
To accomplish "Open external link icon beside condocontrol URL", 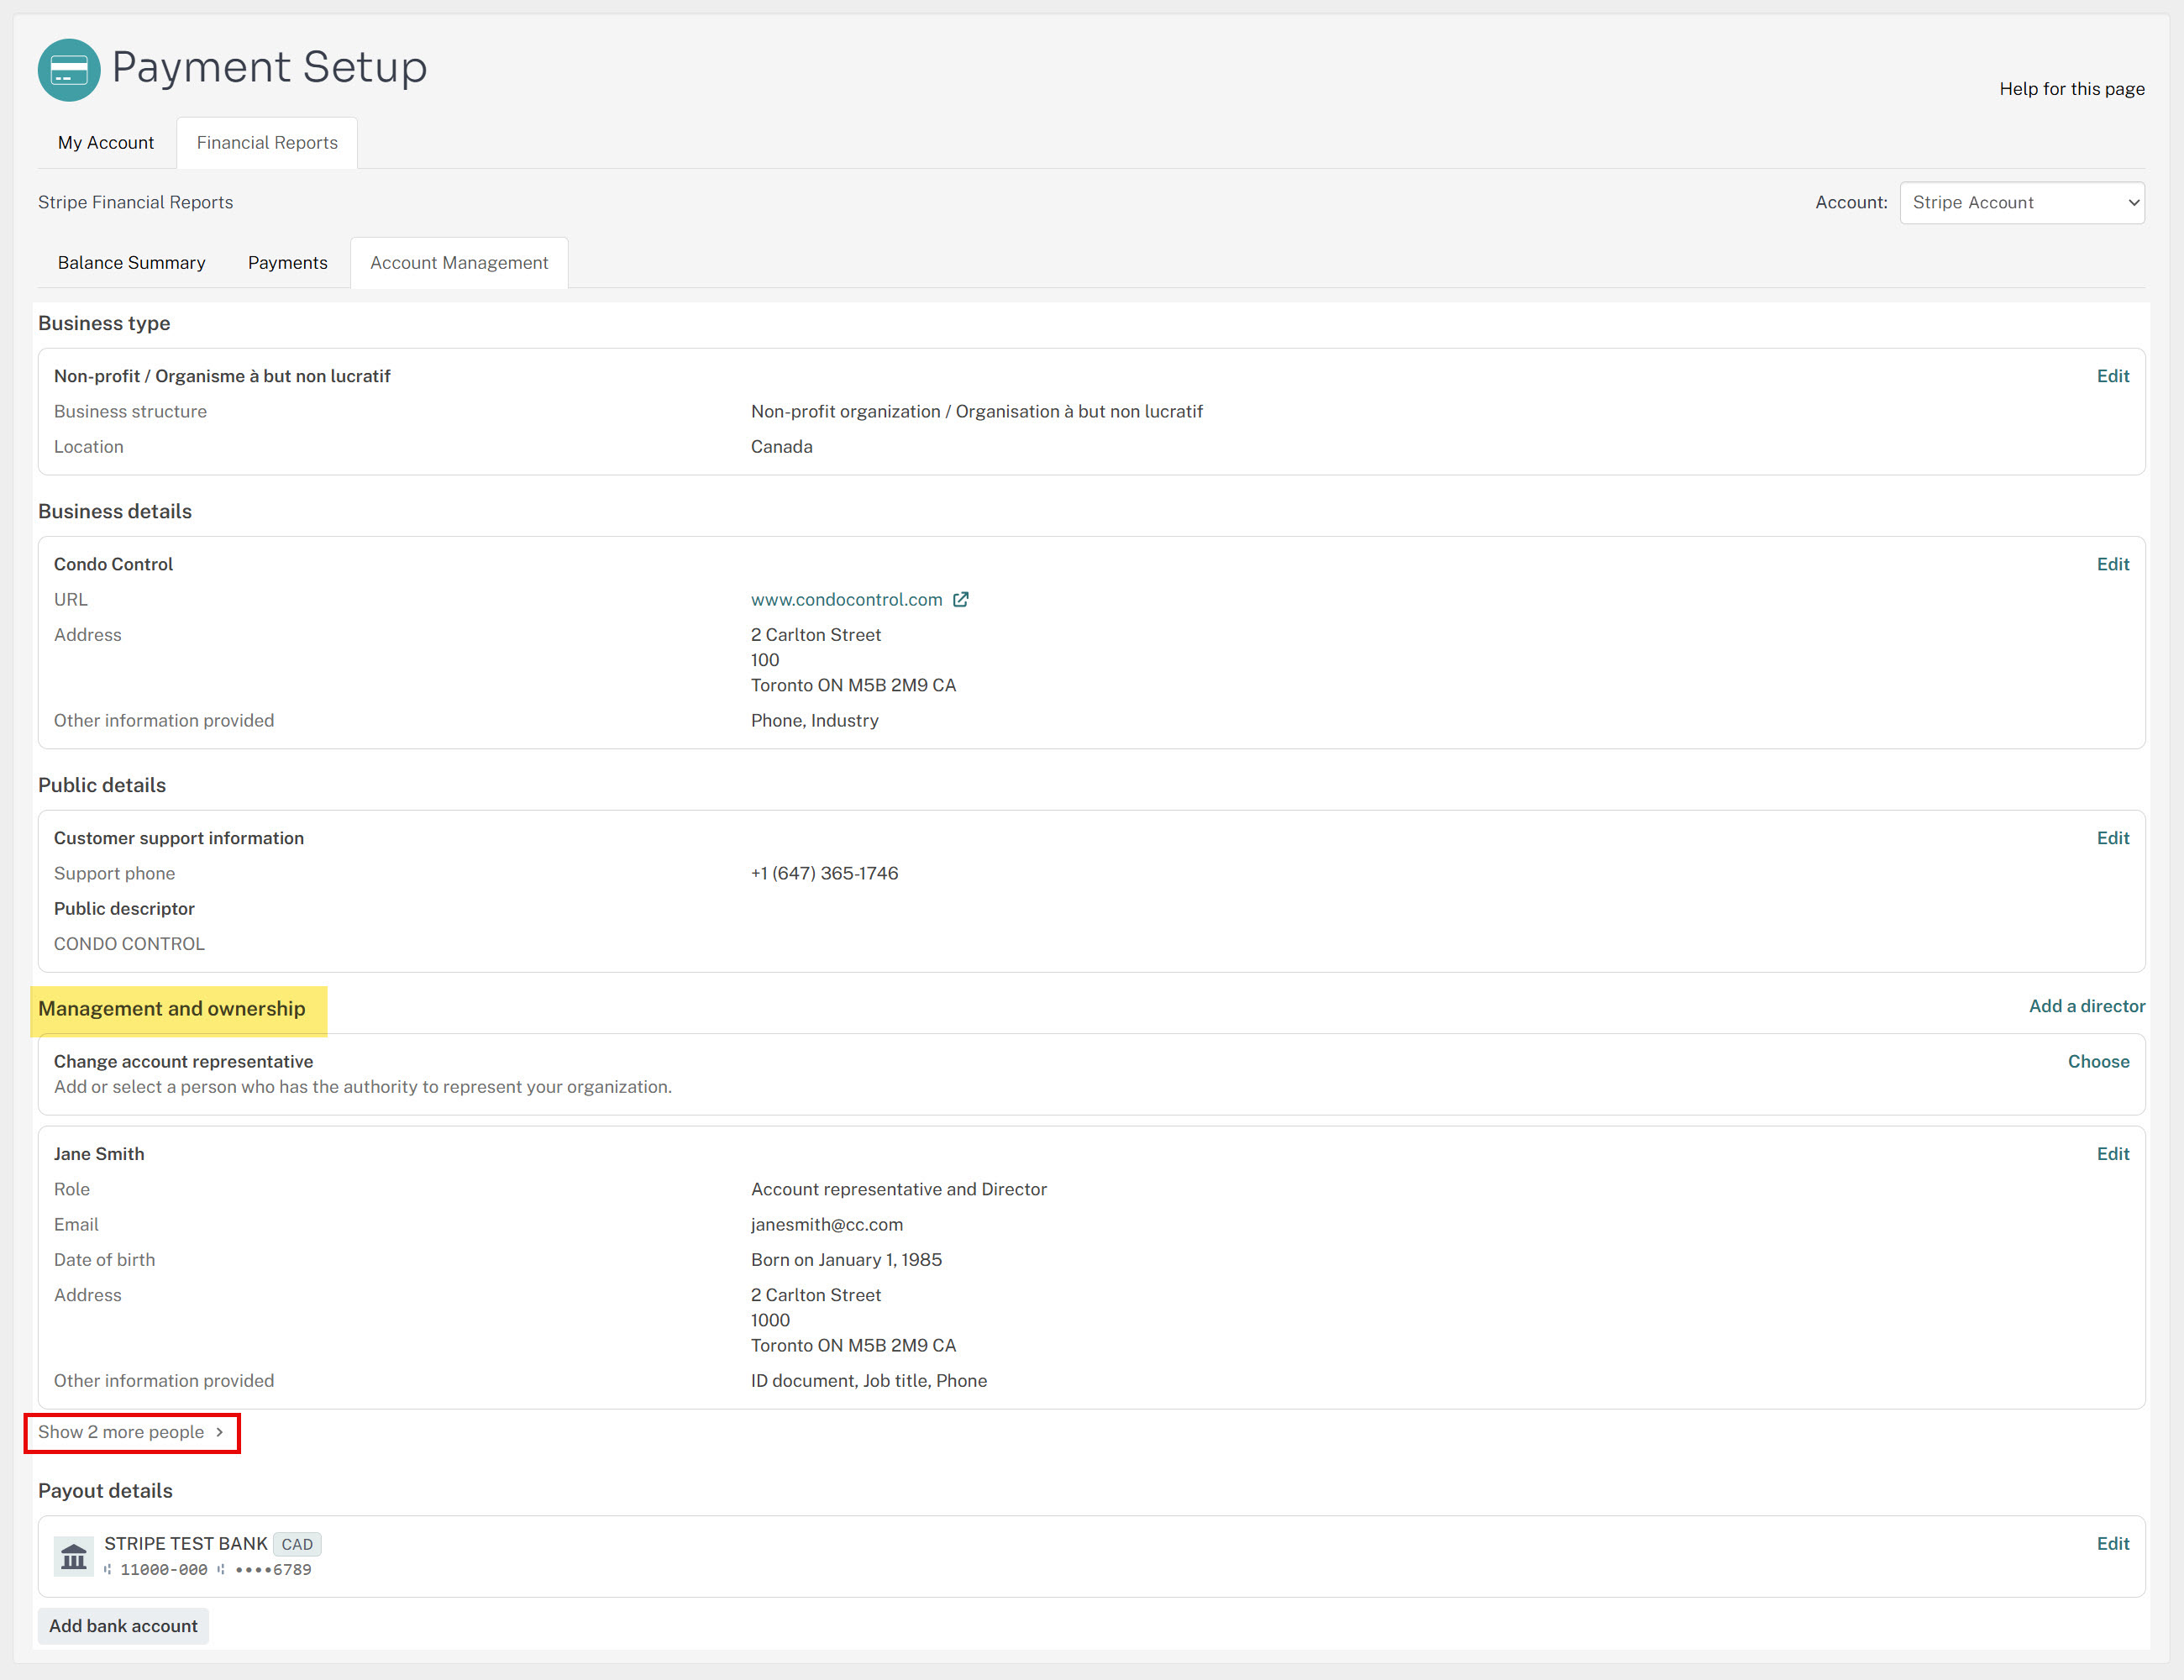I will 961,600.
